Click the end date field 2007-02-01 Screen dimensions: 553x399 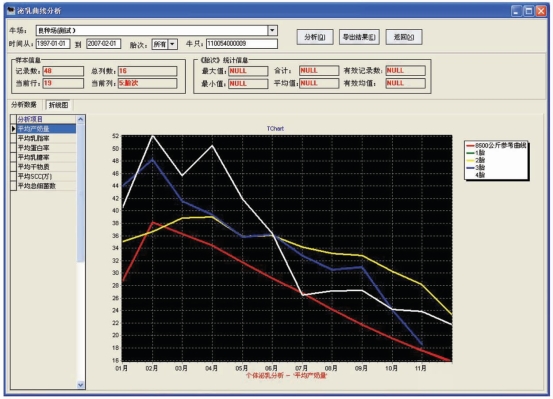coord(104,44)
